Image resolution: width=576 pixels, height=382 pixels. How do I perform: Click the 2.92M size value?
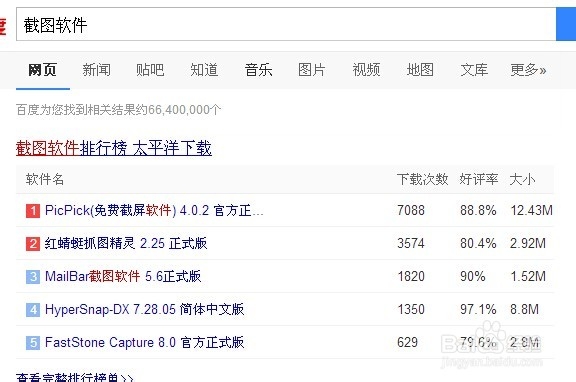pyautogui.click(x=528, y=243)
